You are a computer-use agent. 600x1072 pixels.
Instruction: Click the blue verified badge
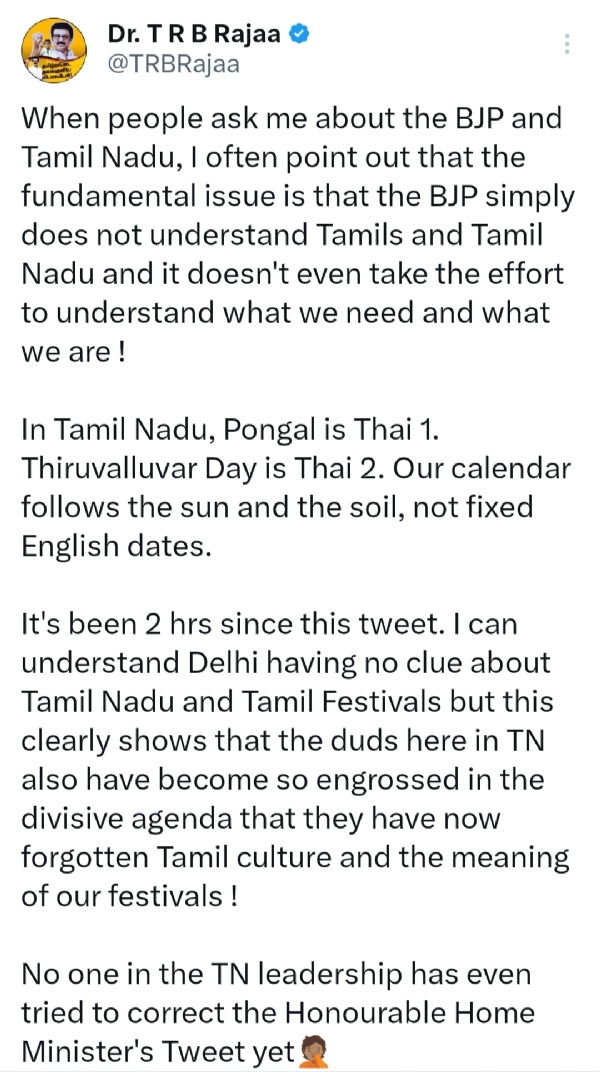coord(299,35)
